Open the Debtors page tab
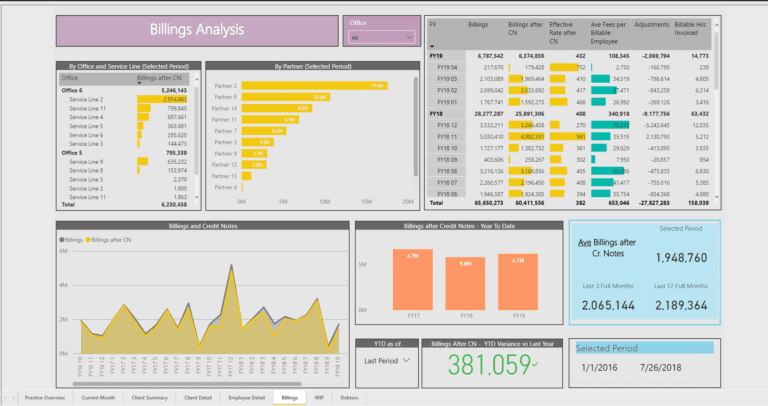768x406 pixels. [349, 398]
